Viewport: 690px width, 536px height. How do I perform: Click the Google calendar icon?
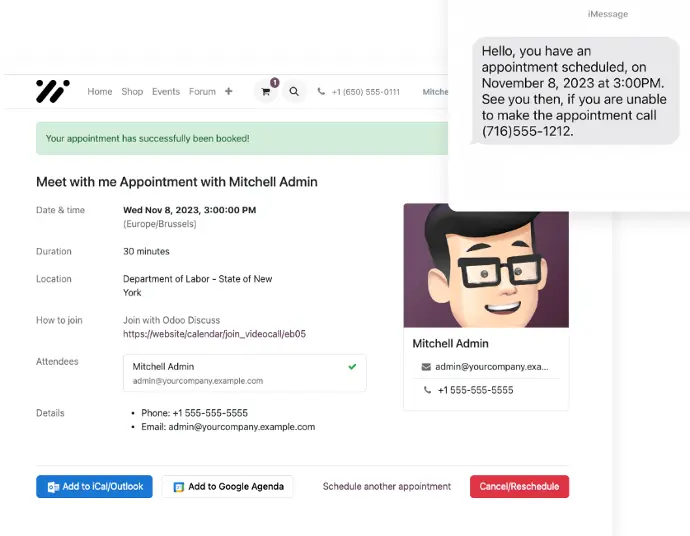(x=179, y=487)
